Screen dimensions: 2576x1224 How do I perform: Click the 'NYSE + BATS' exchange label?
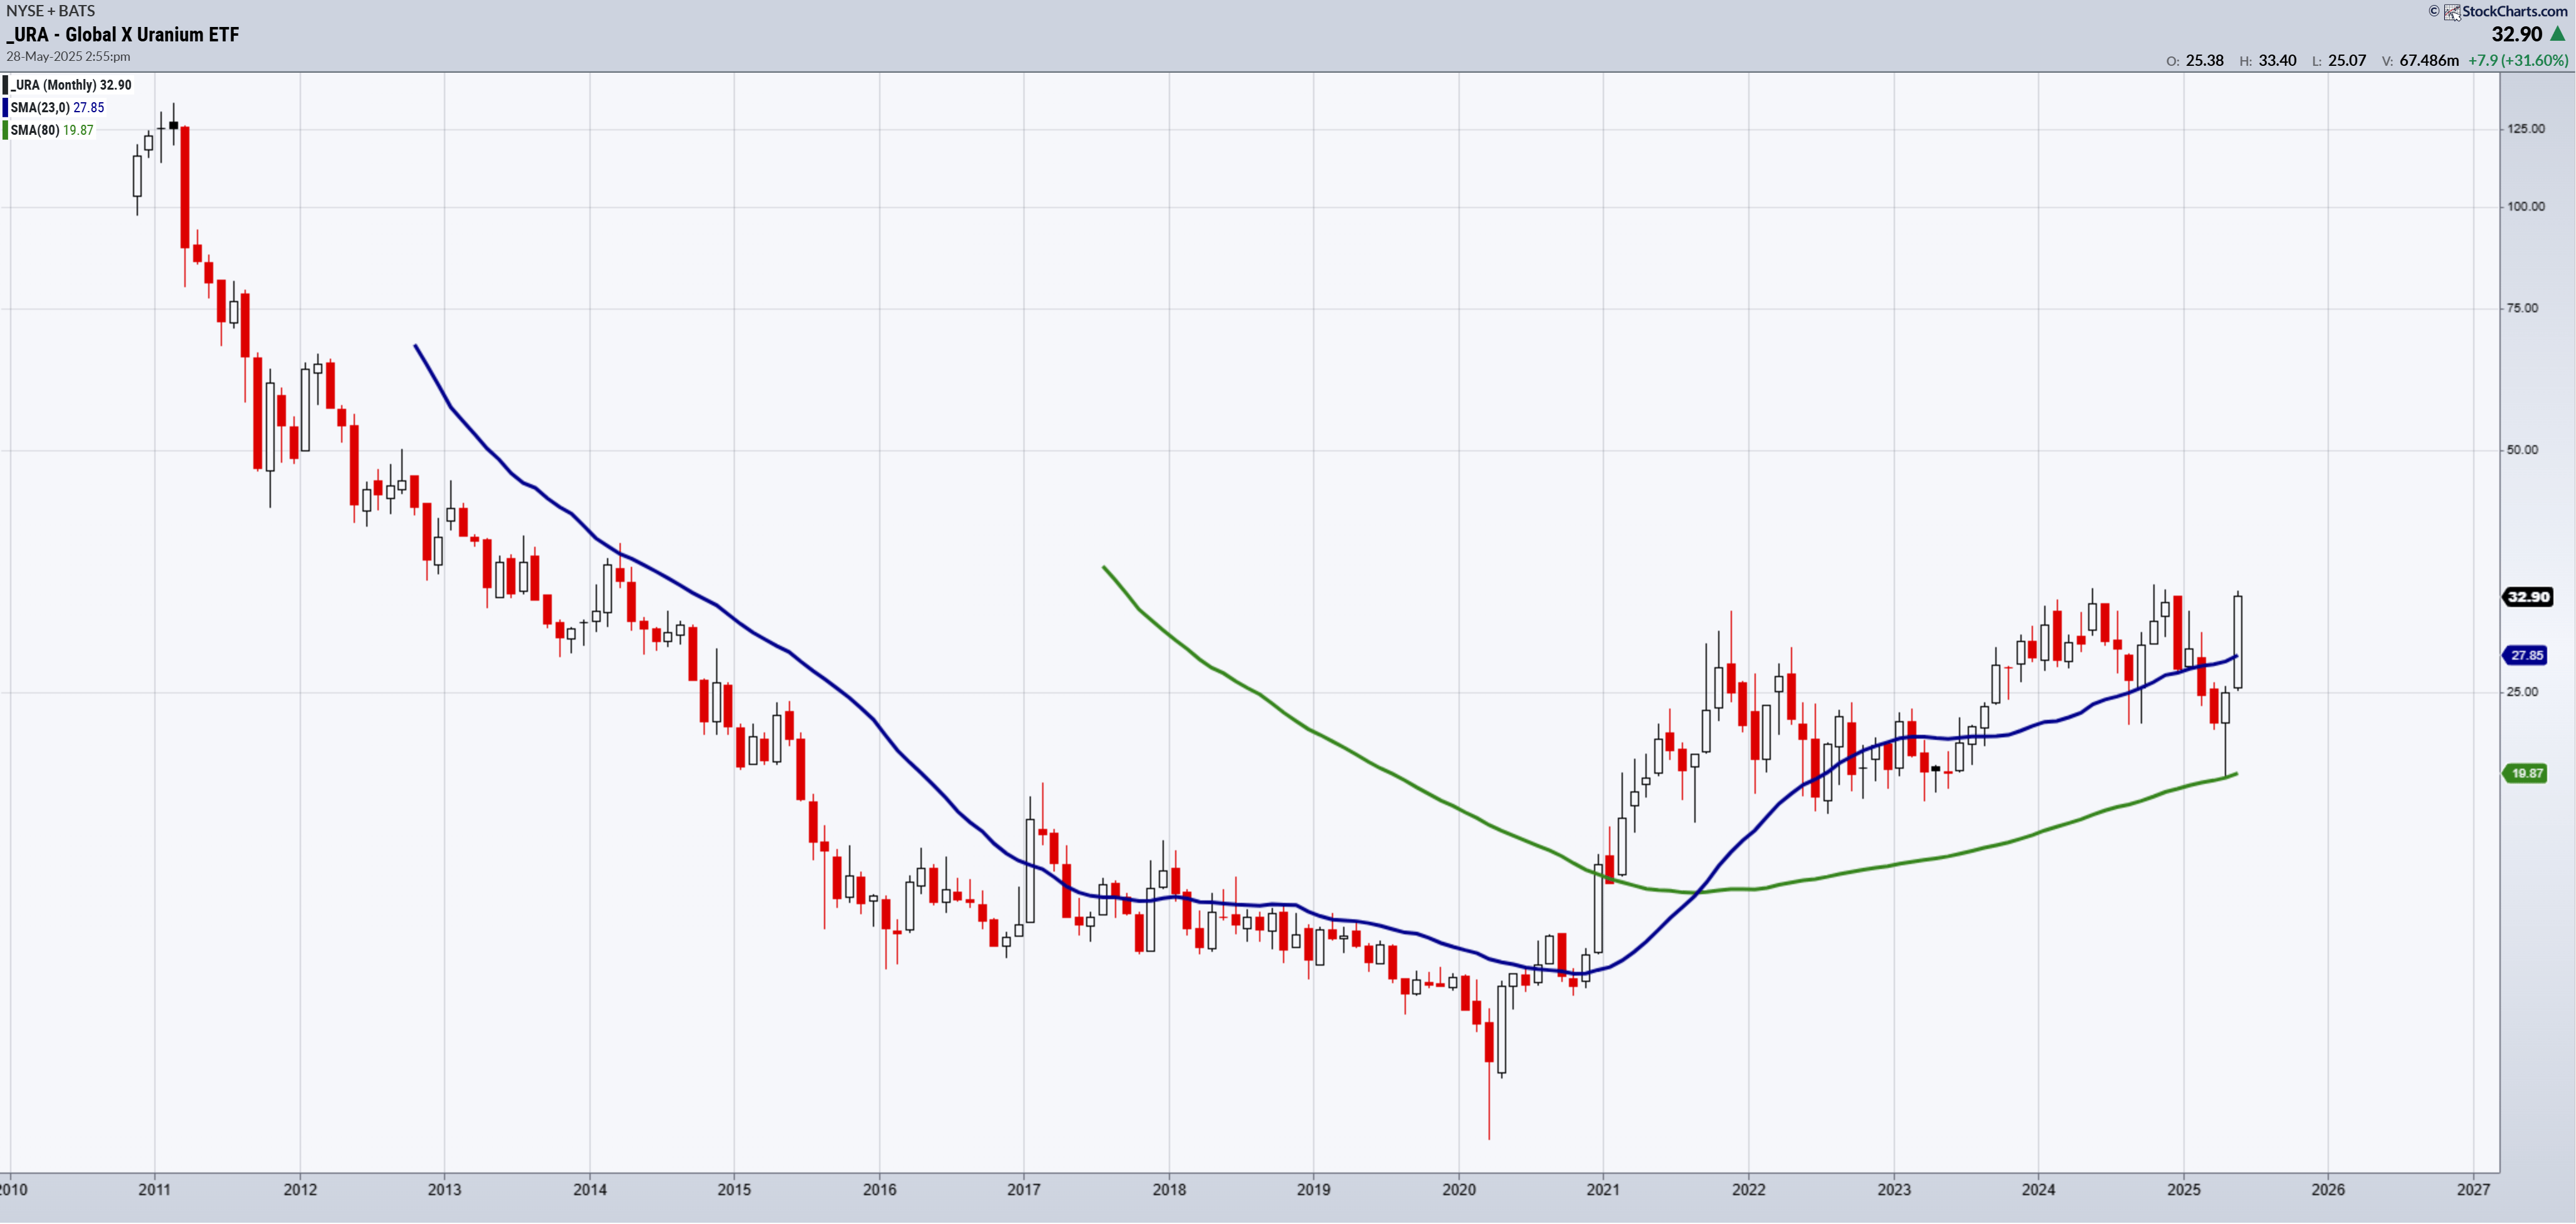pos(51,11)
